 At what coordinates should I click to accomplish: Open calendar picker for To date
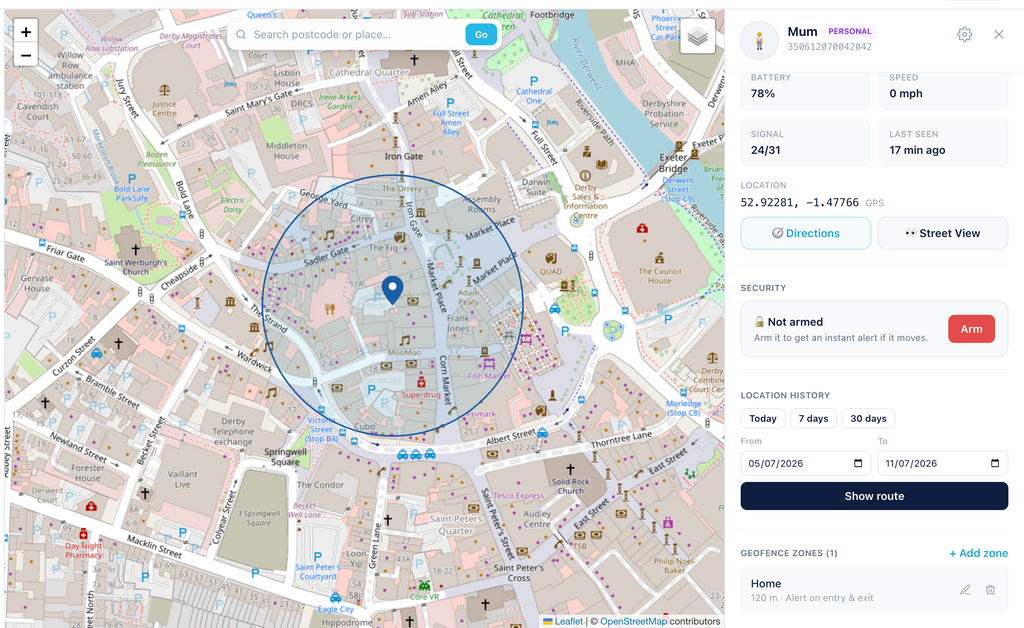point(995,463)
